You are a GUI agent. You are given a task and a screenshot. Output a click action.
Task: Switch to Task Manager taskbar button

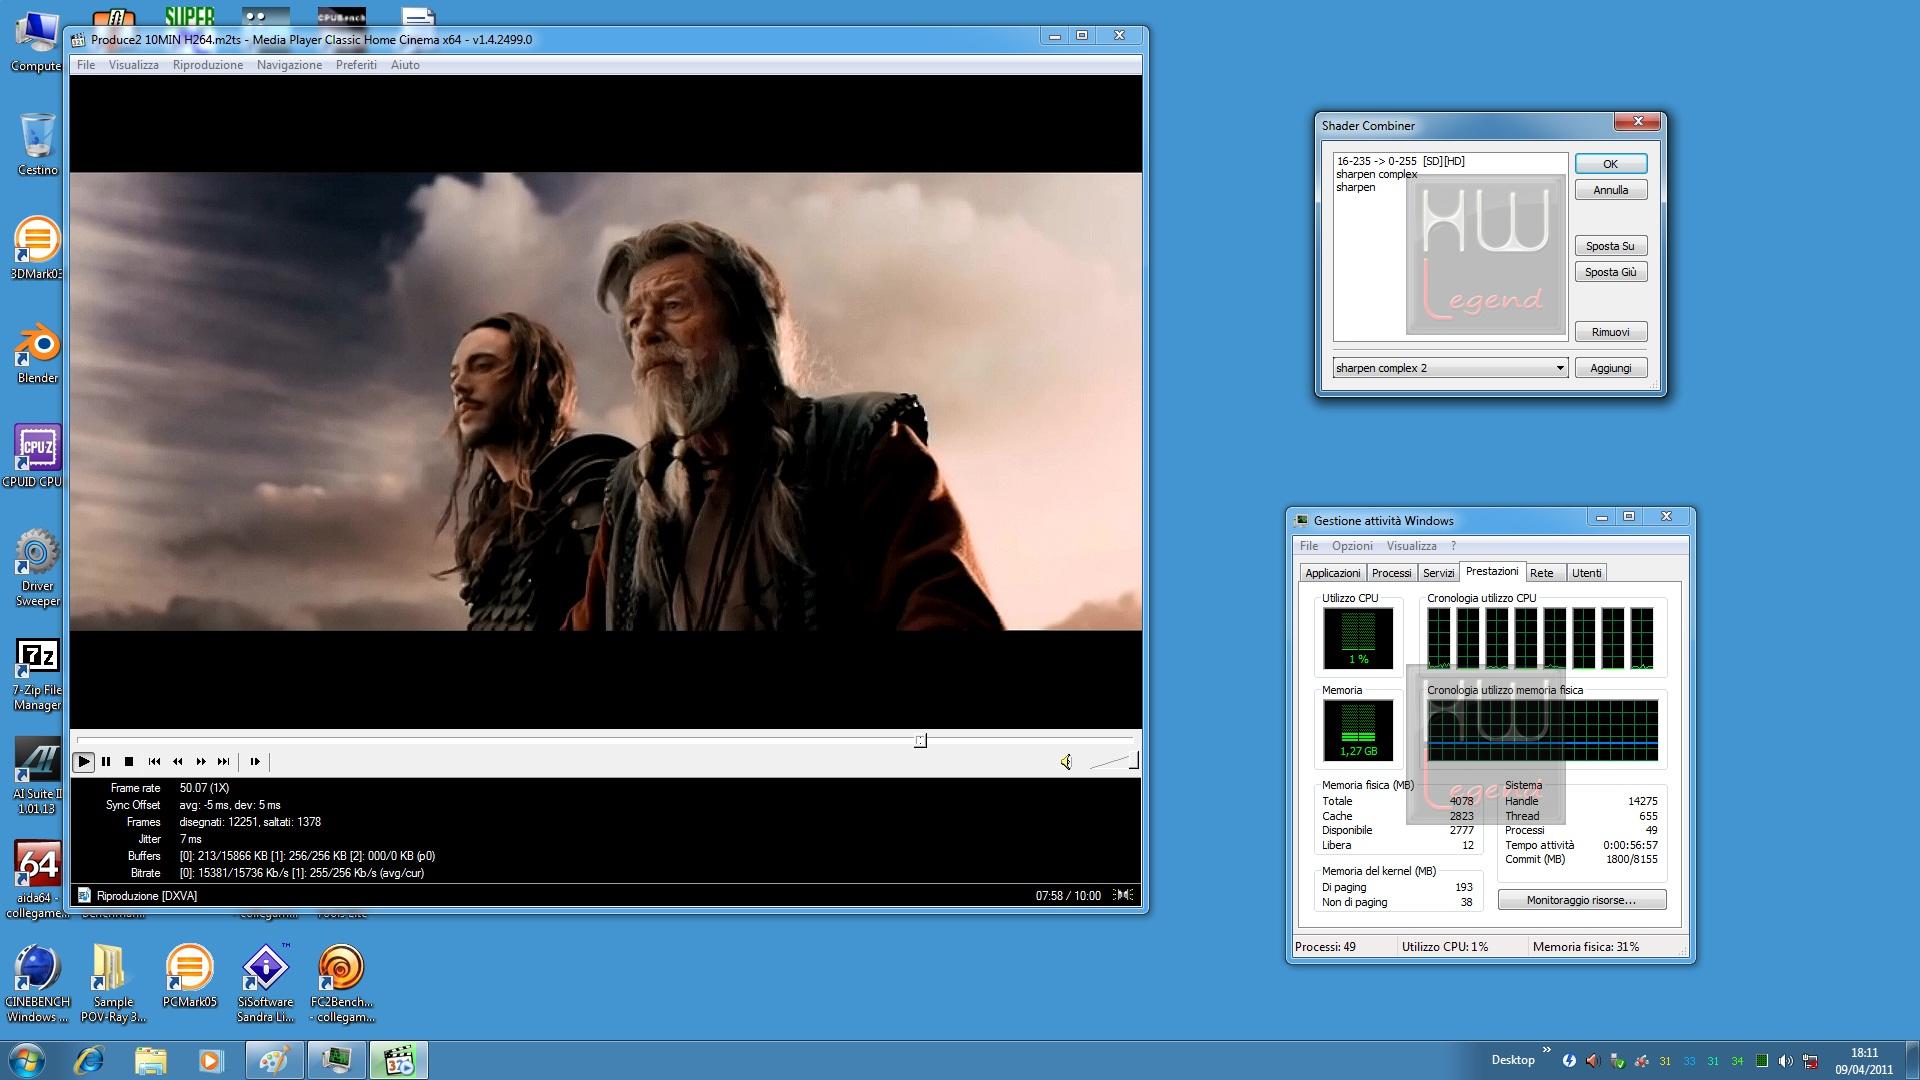click(x=336, y=1060)
